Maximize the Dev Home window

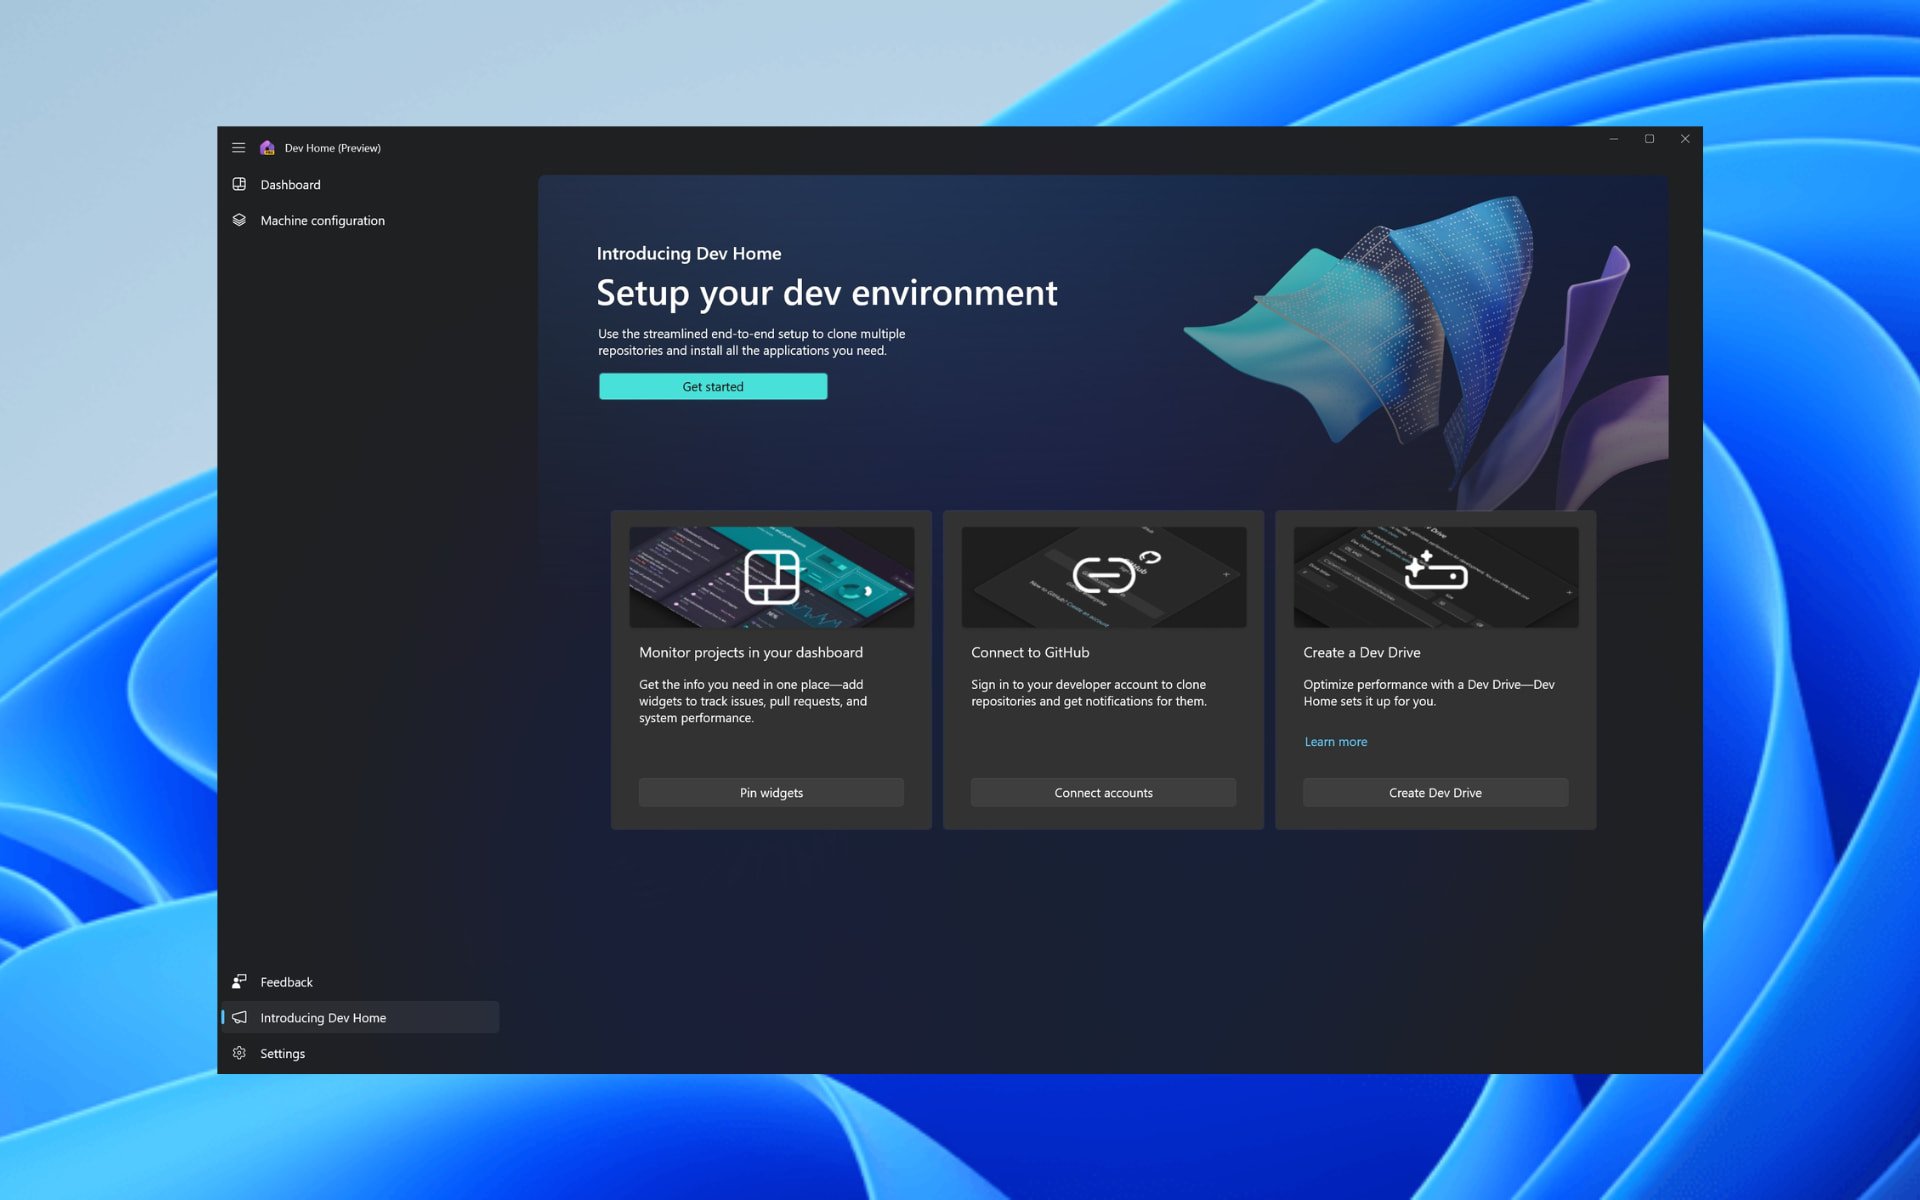coord(1649,139)
